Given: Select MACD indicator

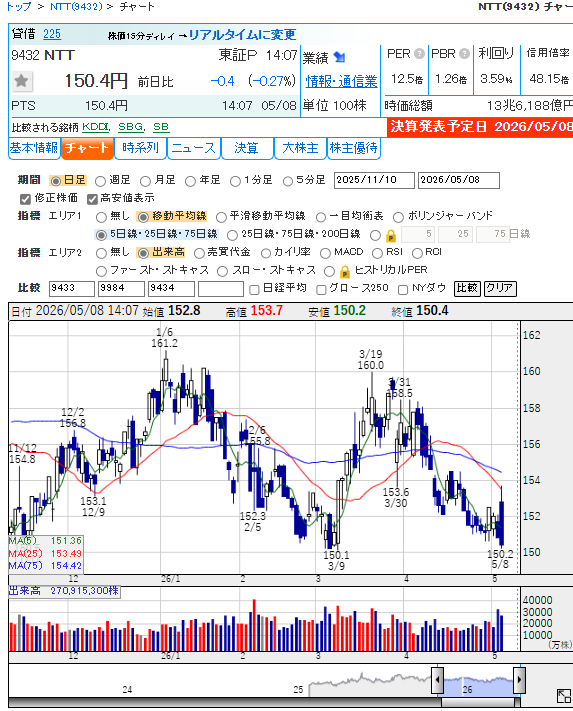Looking at the screenshot, I should (325, 253).
